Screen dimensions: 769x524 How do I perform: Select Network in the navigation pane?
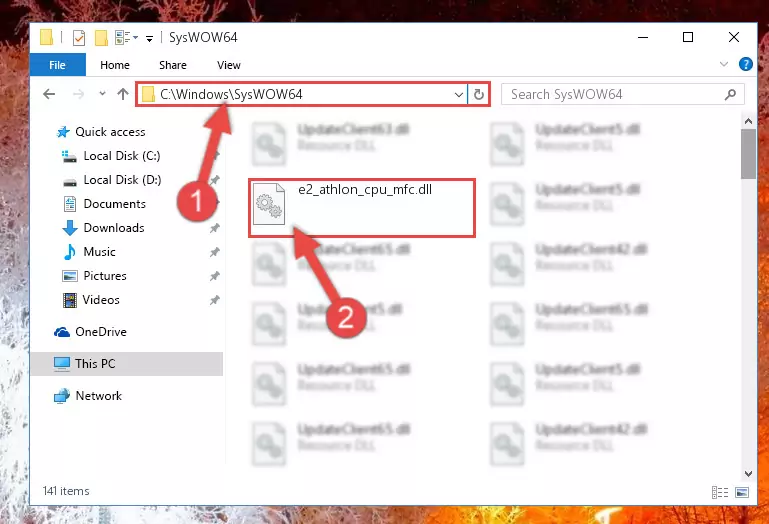click(x=99, y=396)
